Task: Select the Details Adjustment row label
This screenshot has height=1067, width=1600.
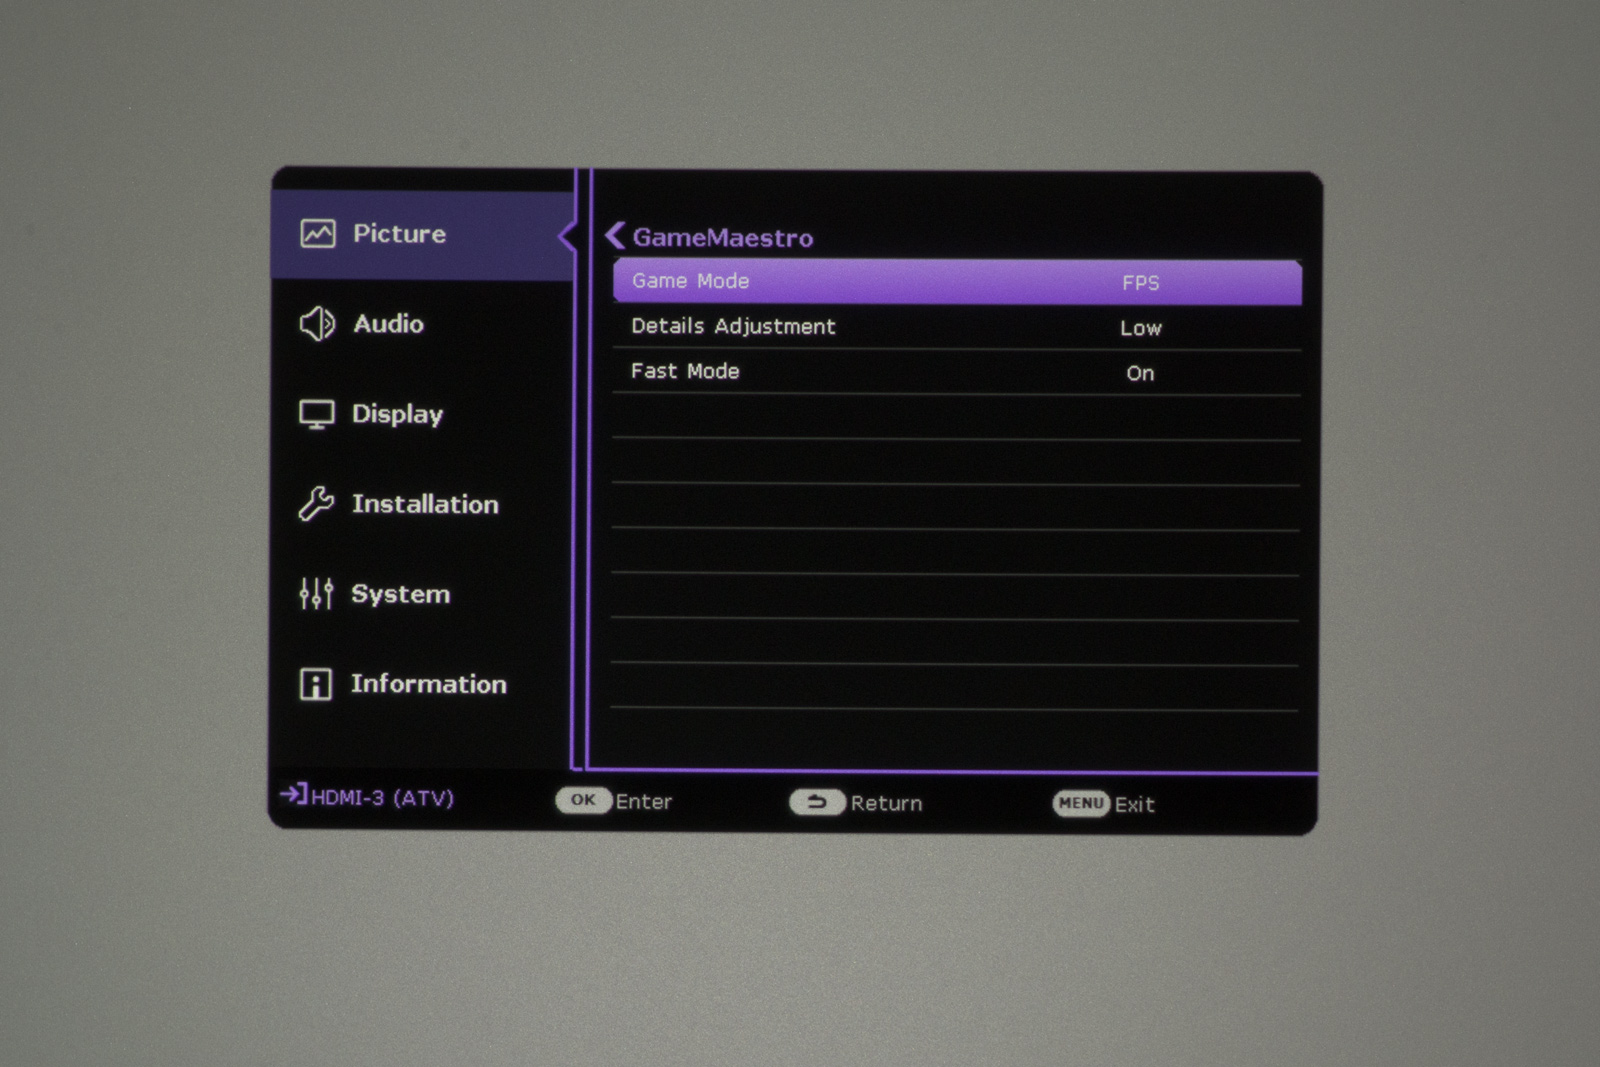Action: pos(733,326)
